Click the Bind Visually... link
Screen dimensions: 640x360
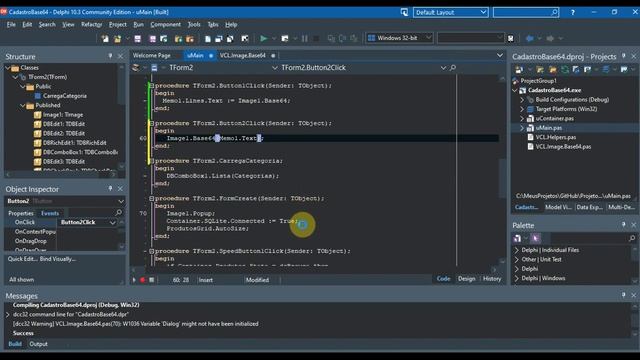pos(58,259)
